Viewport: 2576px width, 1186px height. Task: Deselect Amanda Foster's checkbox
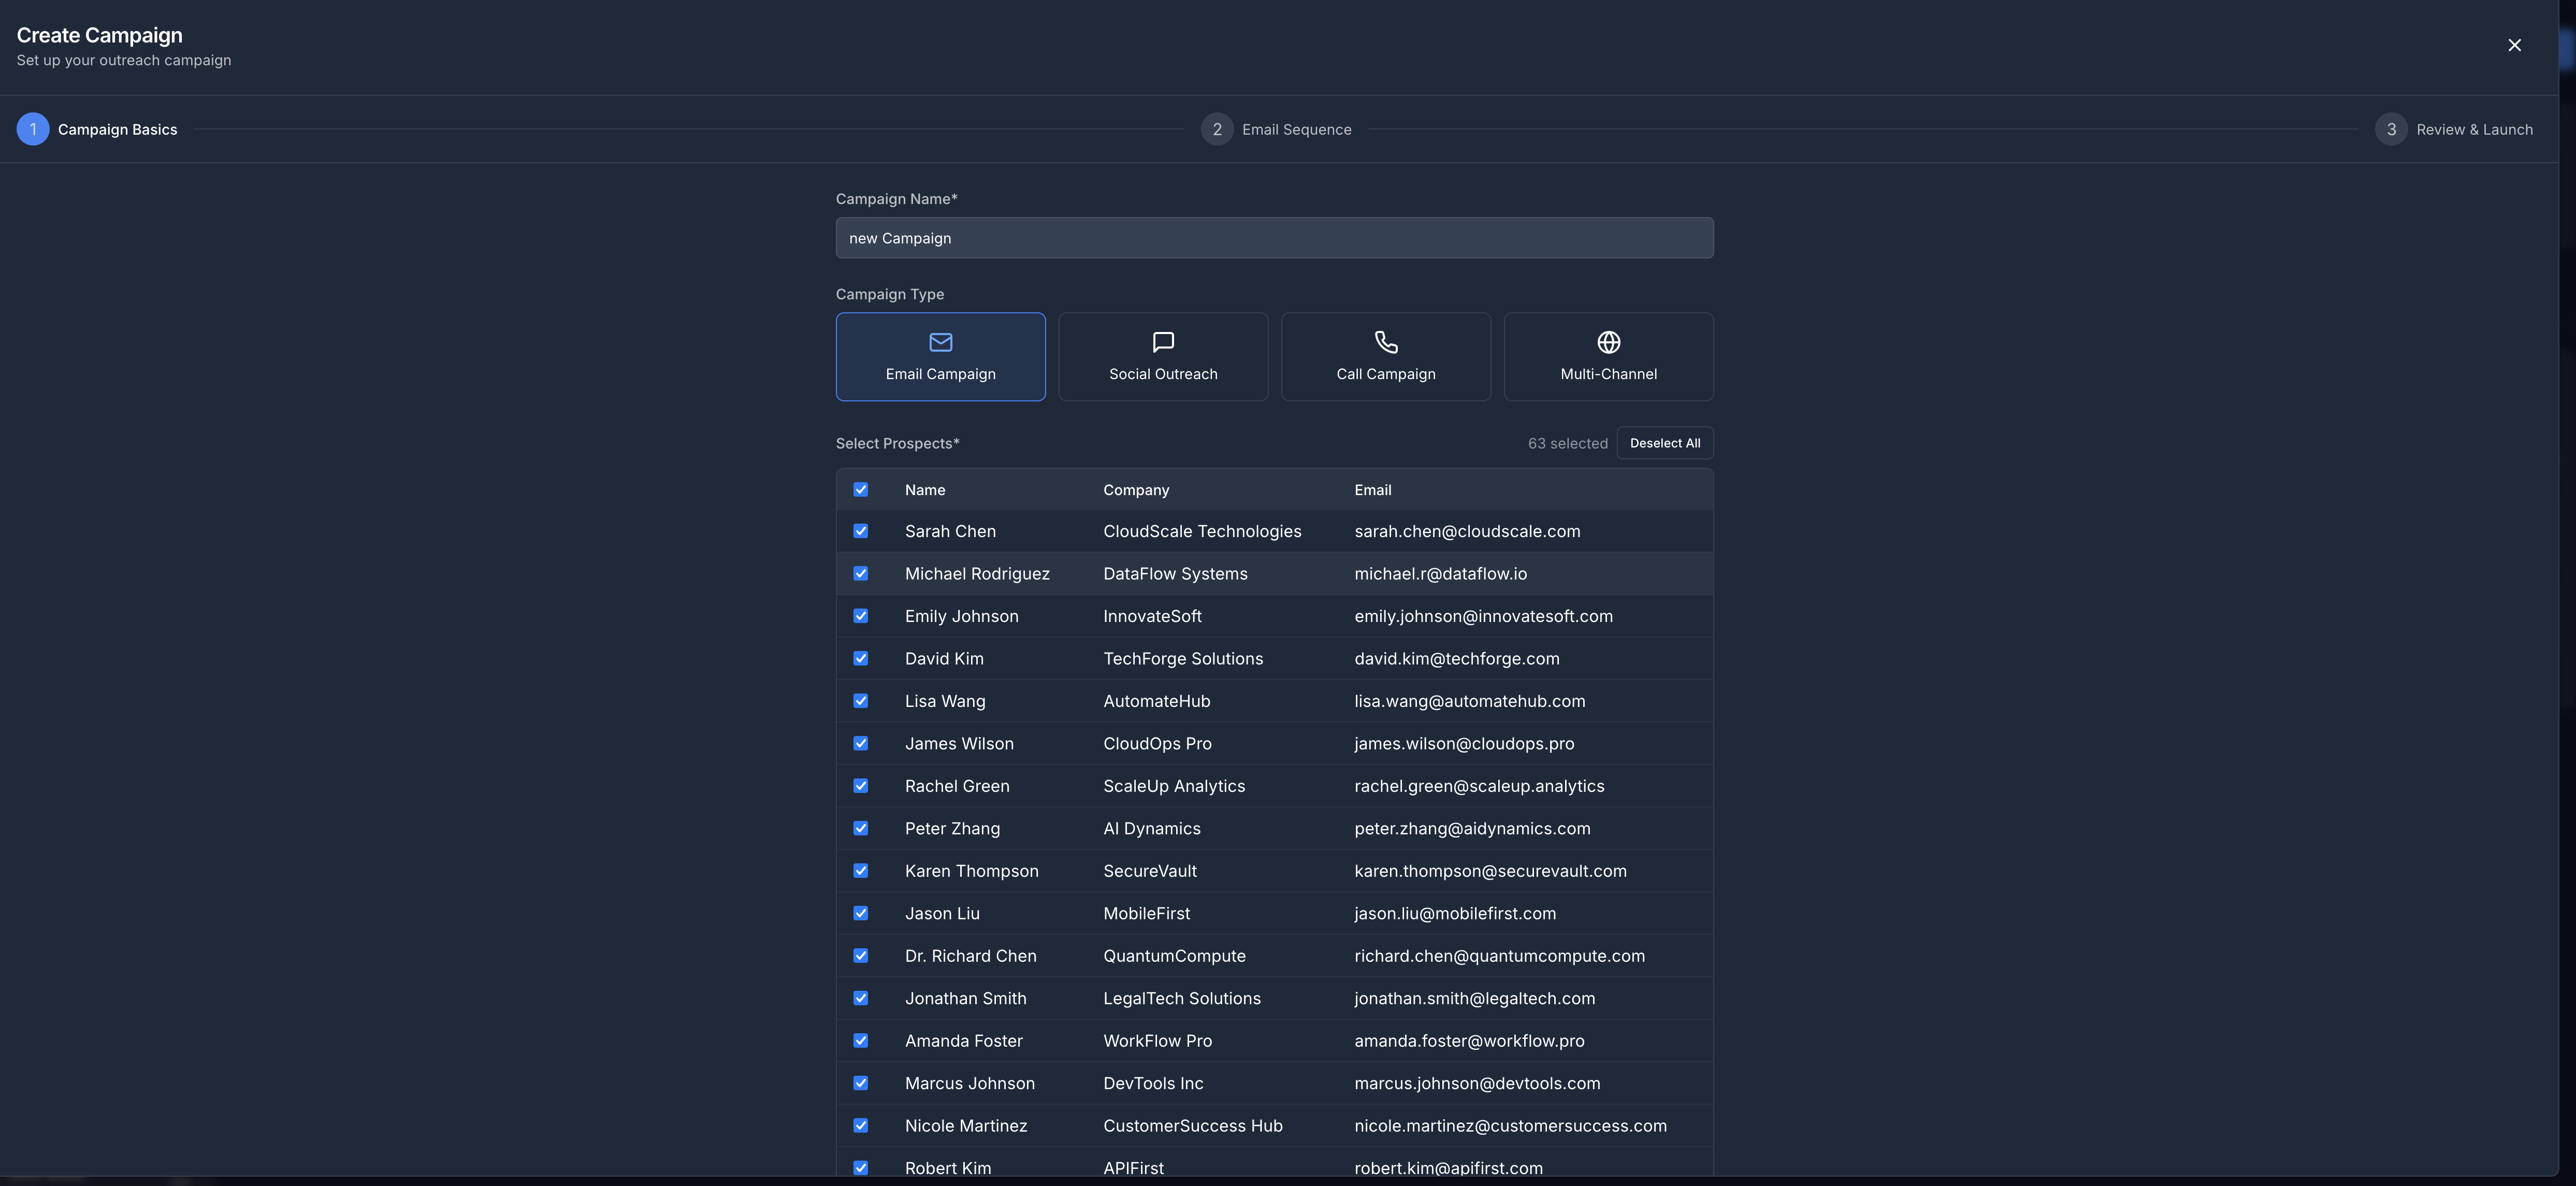tap(860, 1041)
